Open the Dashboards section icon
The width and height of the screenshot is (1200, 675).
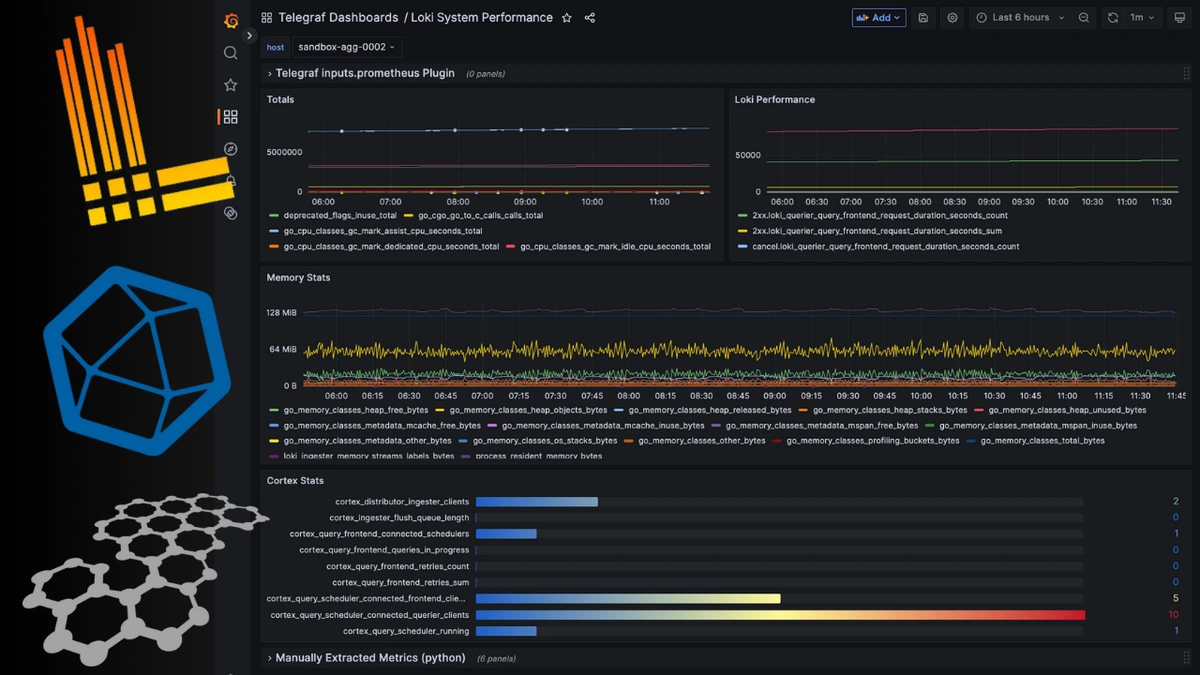coord(231,117)
